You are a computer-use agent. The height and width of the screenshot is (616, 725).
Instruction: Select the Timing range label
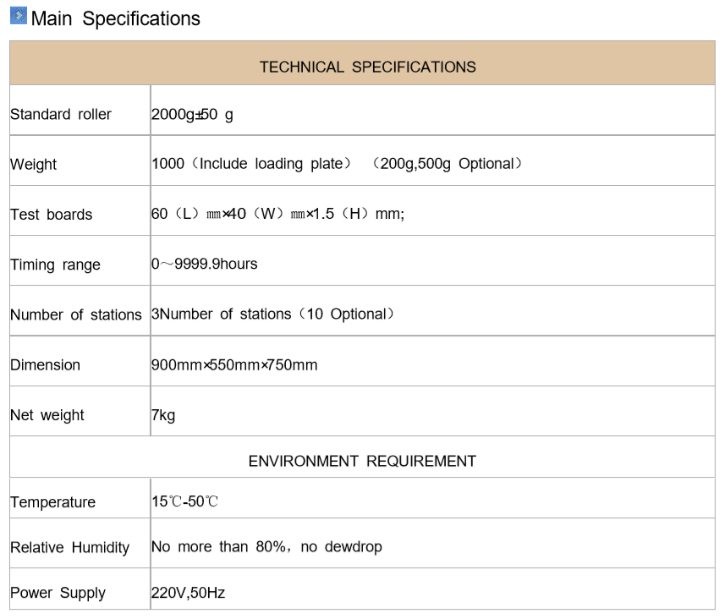point(56,265)
